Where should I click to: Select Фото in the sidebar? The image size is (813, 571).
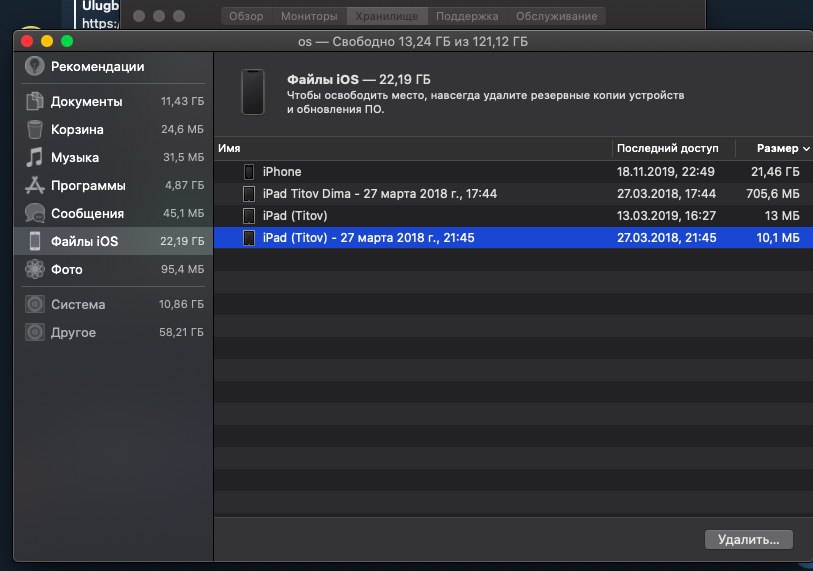pyautogui.click(x=113, y=269)
